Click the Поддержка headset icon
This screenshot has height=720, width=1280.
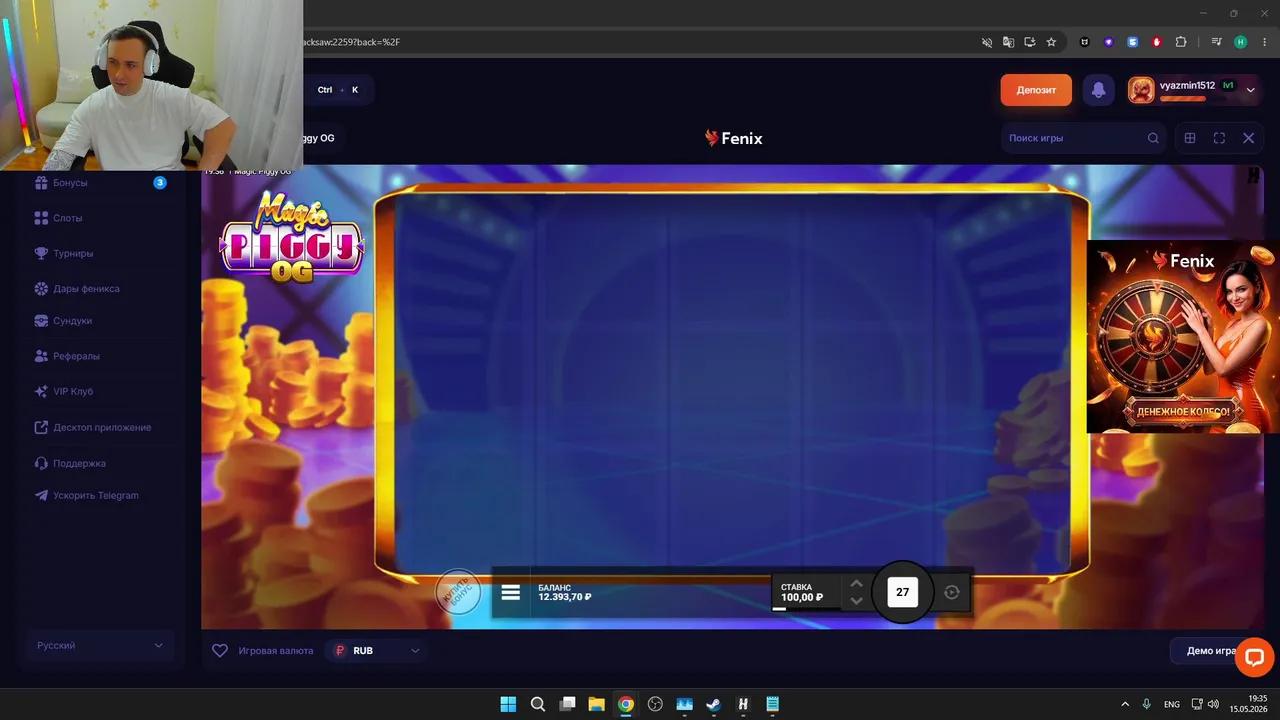pyautogui.click(x=41, y=463)
